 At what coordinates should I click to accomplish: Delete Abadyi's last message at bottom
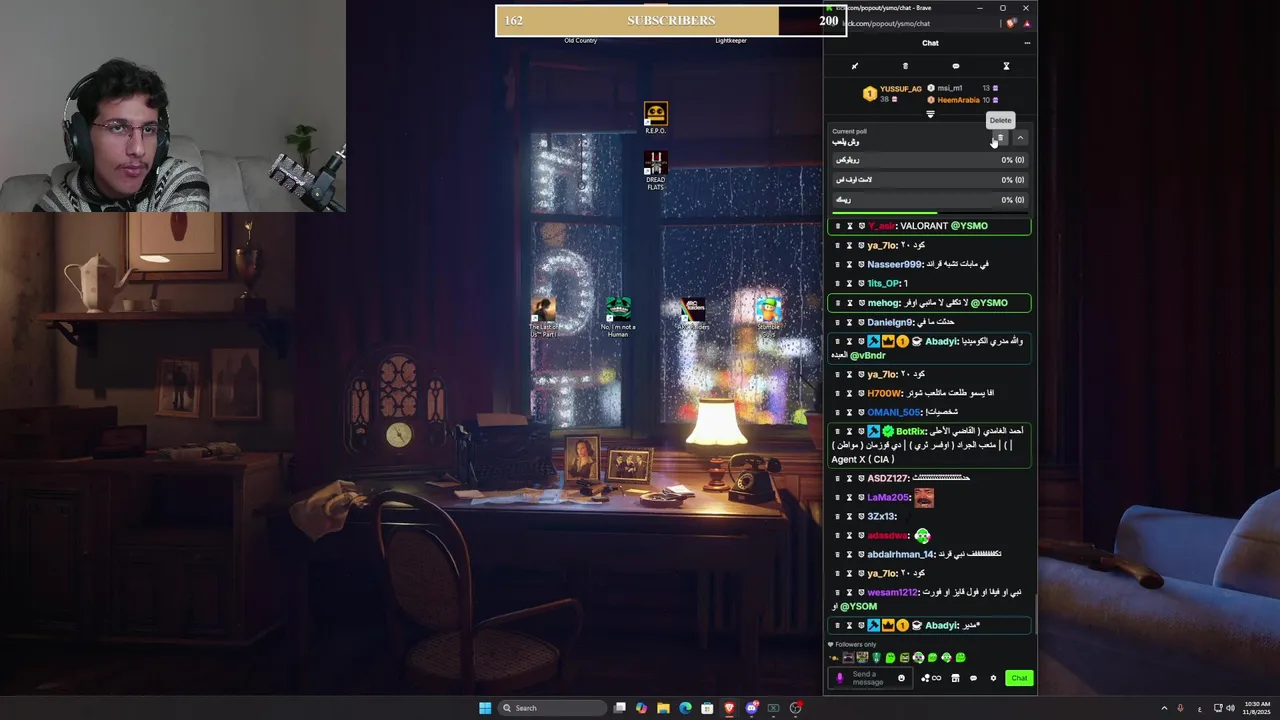tap(838, 625)
